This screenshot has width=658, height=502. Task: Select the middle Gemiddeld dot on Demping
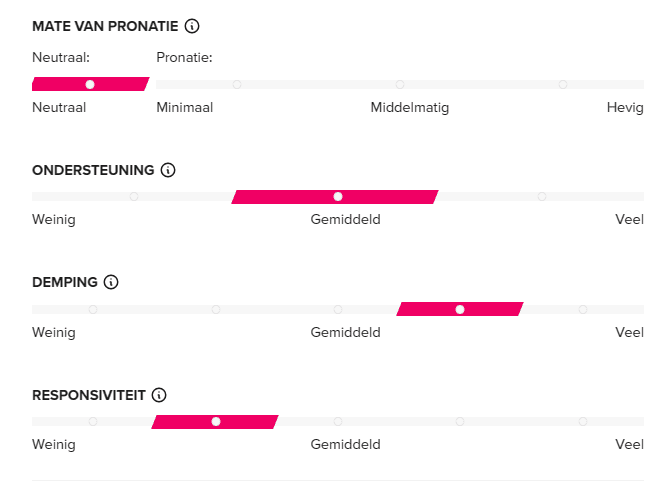pos(338,309)
